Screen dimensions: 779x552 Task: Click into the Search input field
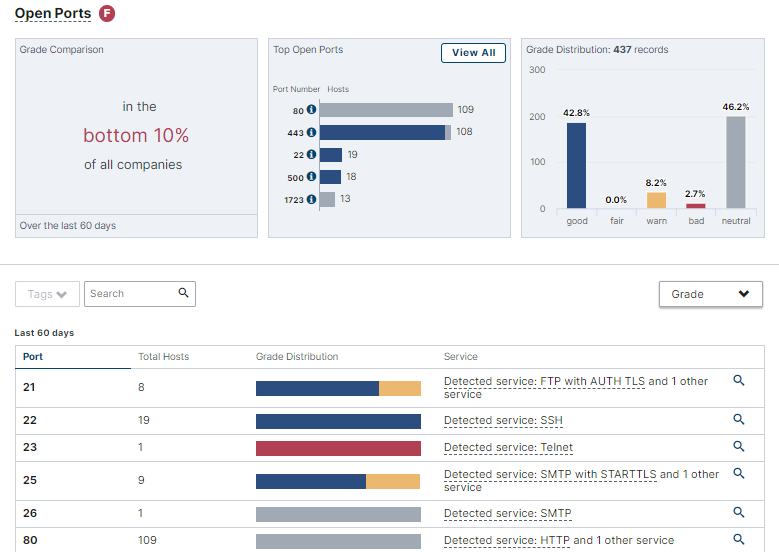click(x=130, y=294)
